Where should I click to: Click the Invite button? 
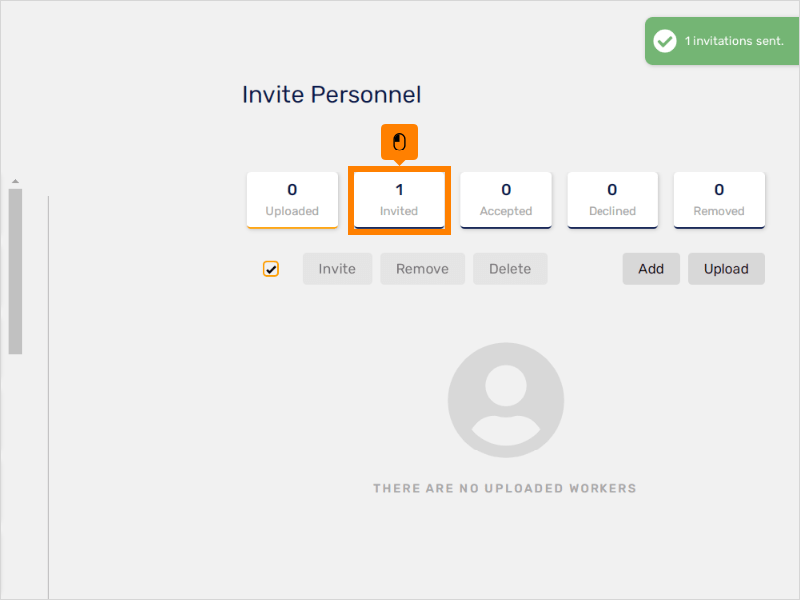tap(337, 268)
